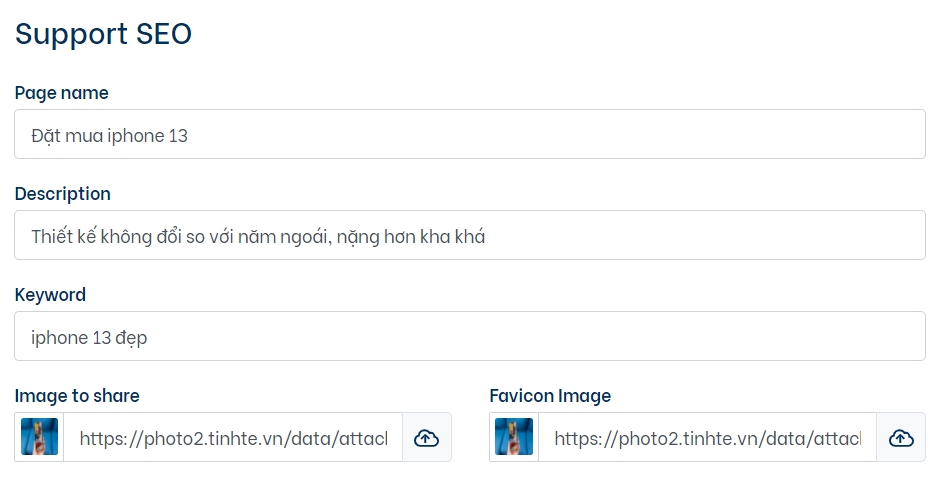
Task: Click the Image to share URL field
Action: 233,437
